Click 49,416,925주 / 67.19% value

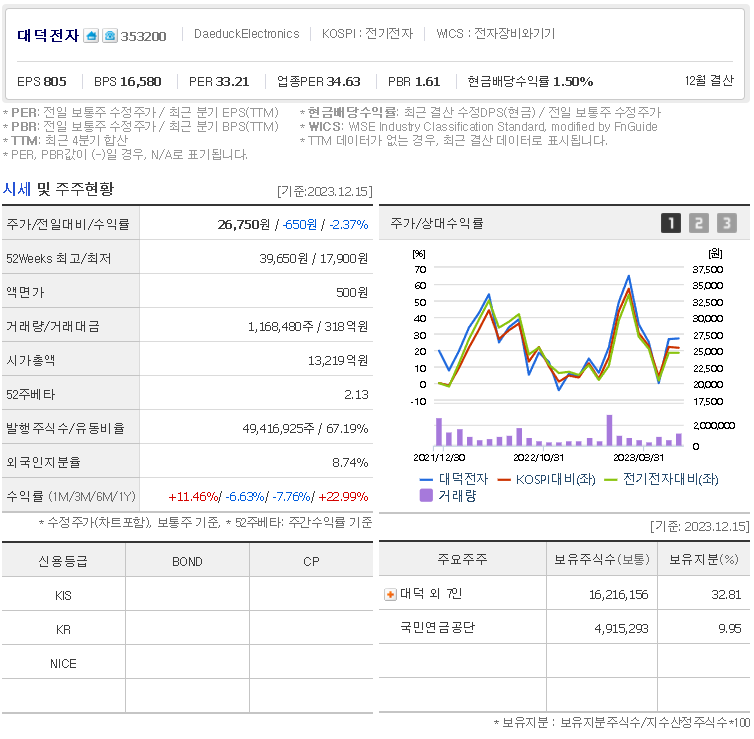tap(305, 428)
